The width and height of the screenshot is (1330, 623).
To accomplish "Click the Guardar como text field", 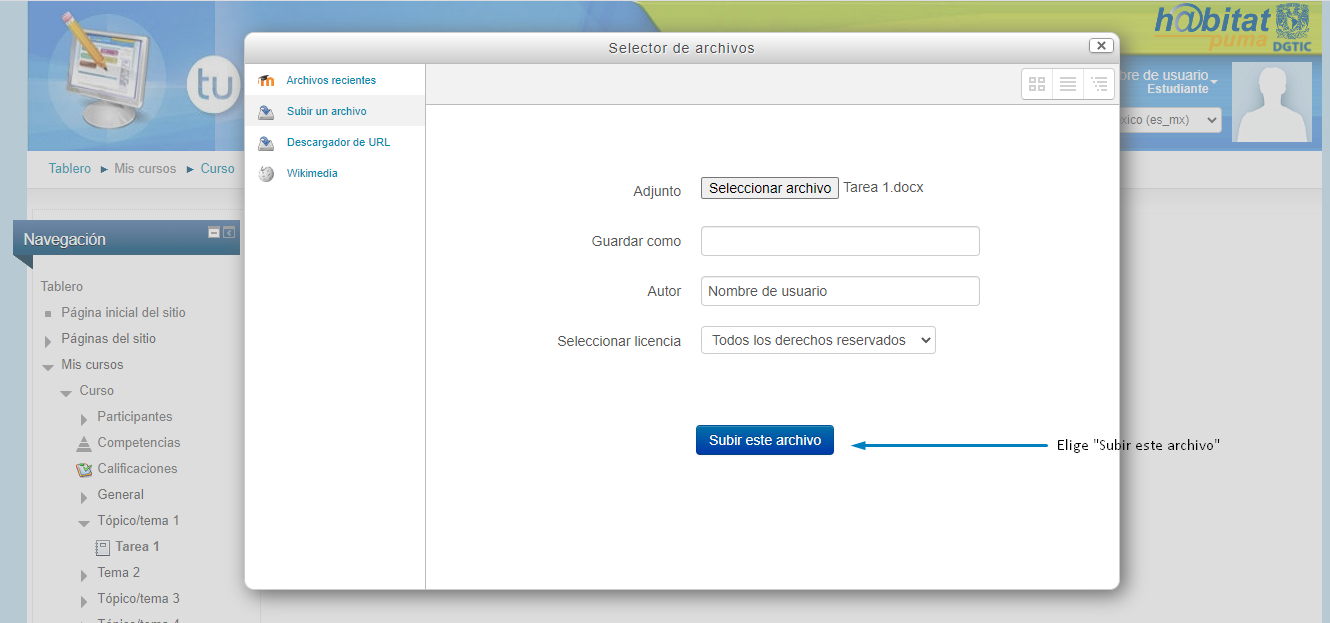I will 840,241.
